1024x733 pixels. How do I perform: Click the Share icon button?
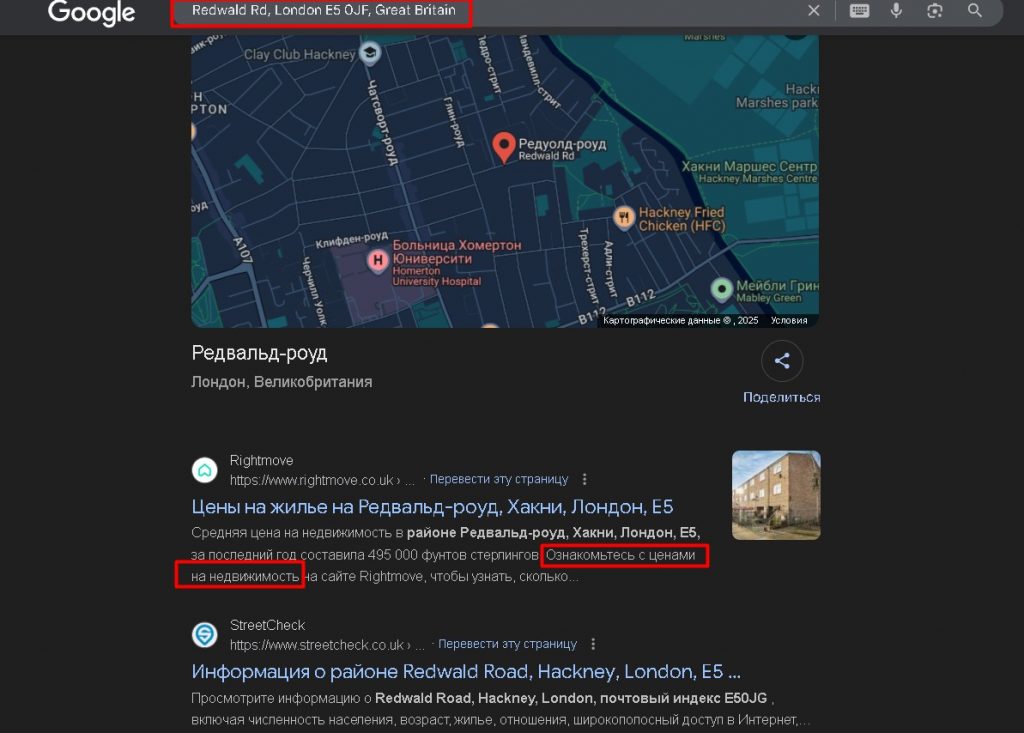click(782, 361)
